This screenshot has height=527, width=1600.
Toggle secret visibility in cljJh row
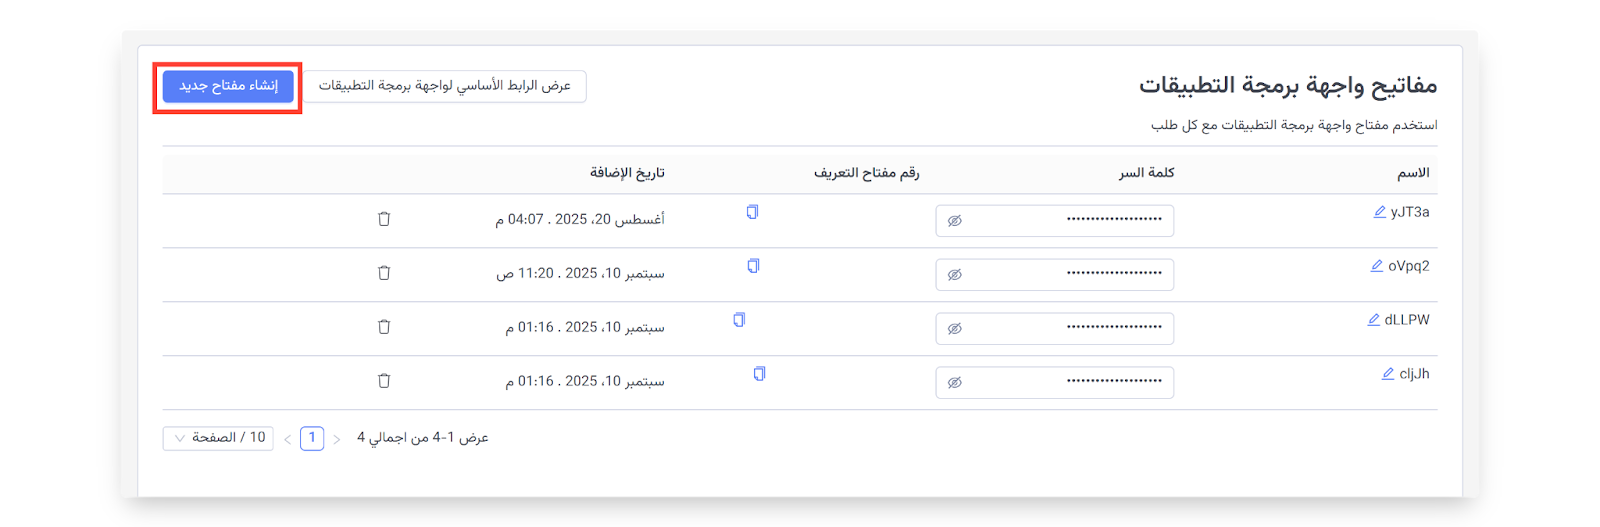point(955,383)
